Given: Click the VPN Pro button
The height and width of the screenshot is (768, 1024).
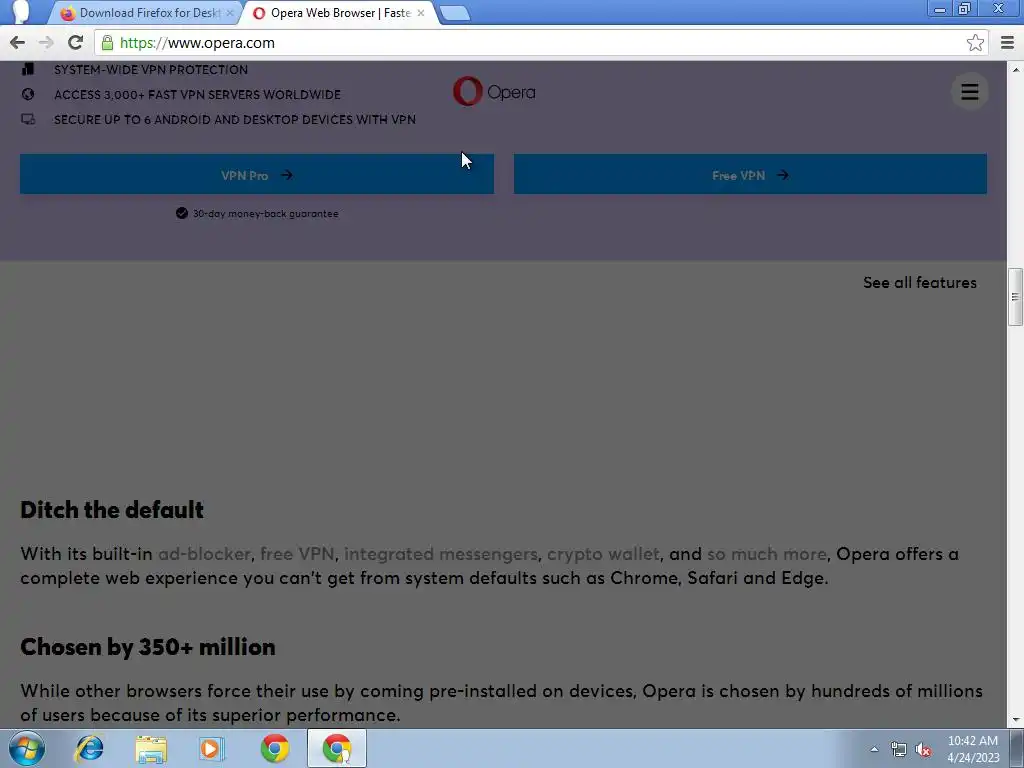Looking at the screenshot, I should coord(257,174).
